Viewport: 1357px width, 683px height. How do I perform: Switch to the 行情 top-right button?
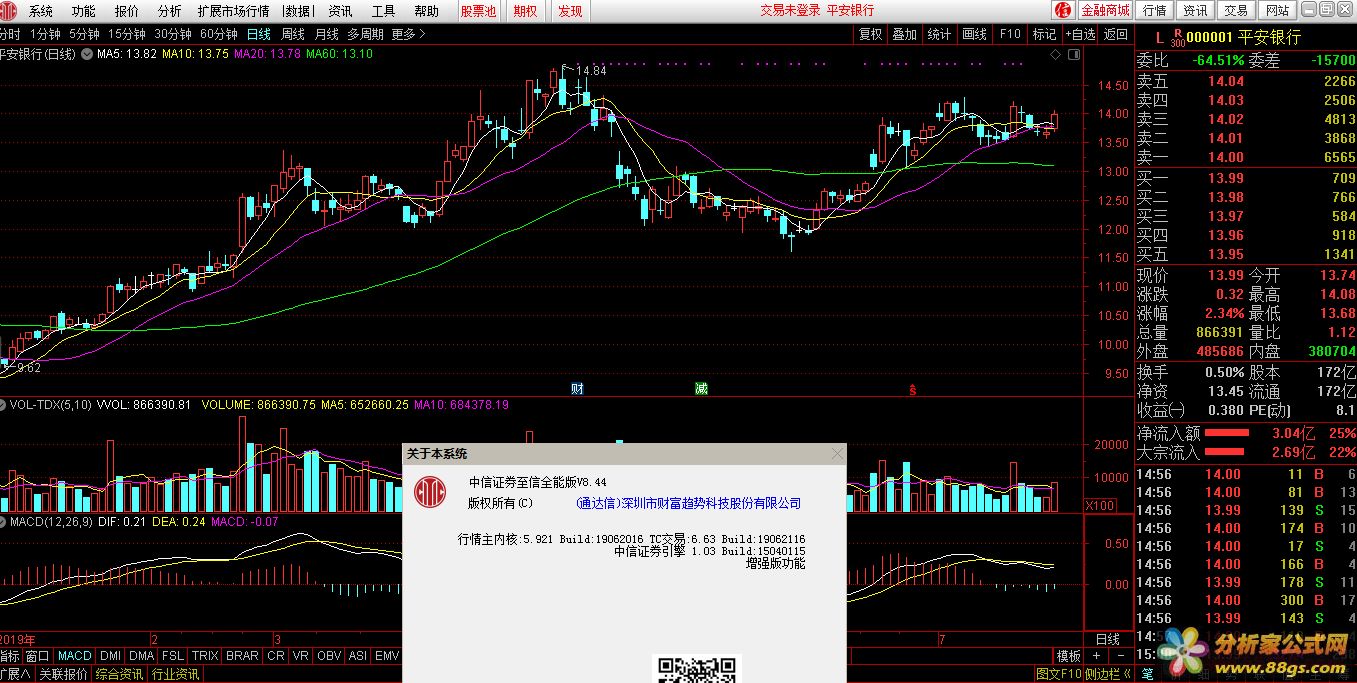click(1154, 10)
